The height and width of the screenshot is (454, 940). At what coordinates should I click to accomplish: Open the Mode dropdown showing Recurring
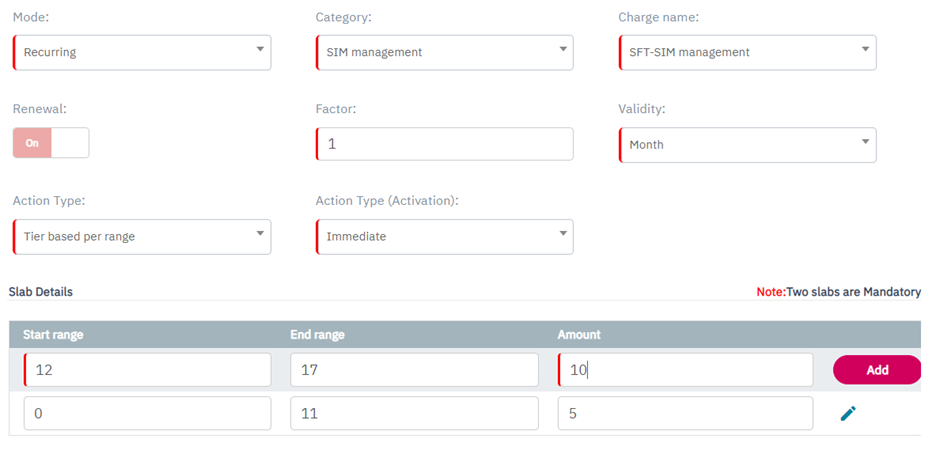pos(141,52)
